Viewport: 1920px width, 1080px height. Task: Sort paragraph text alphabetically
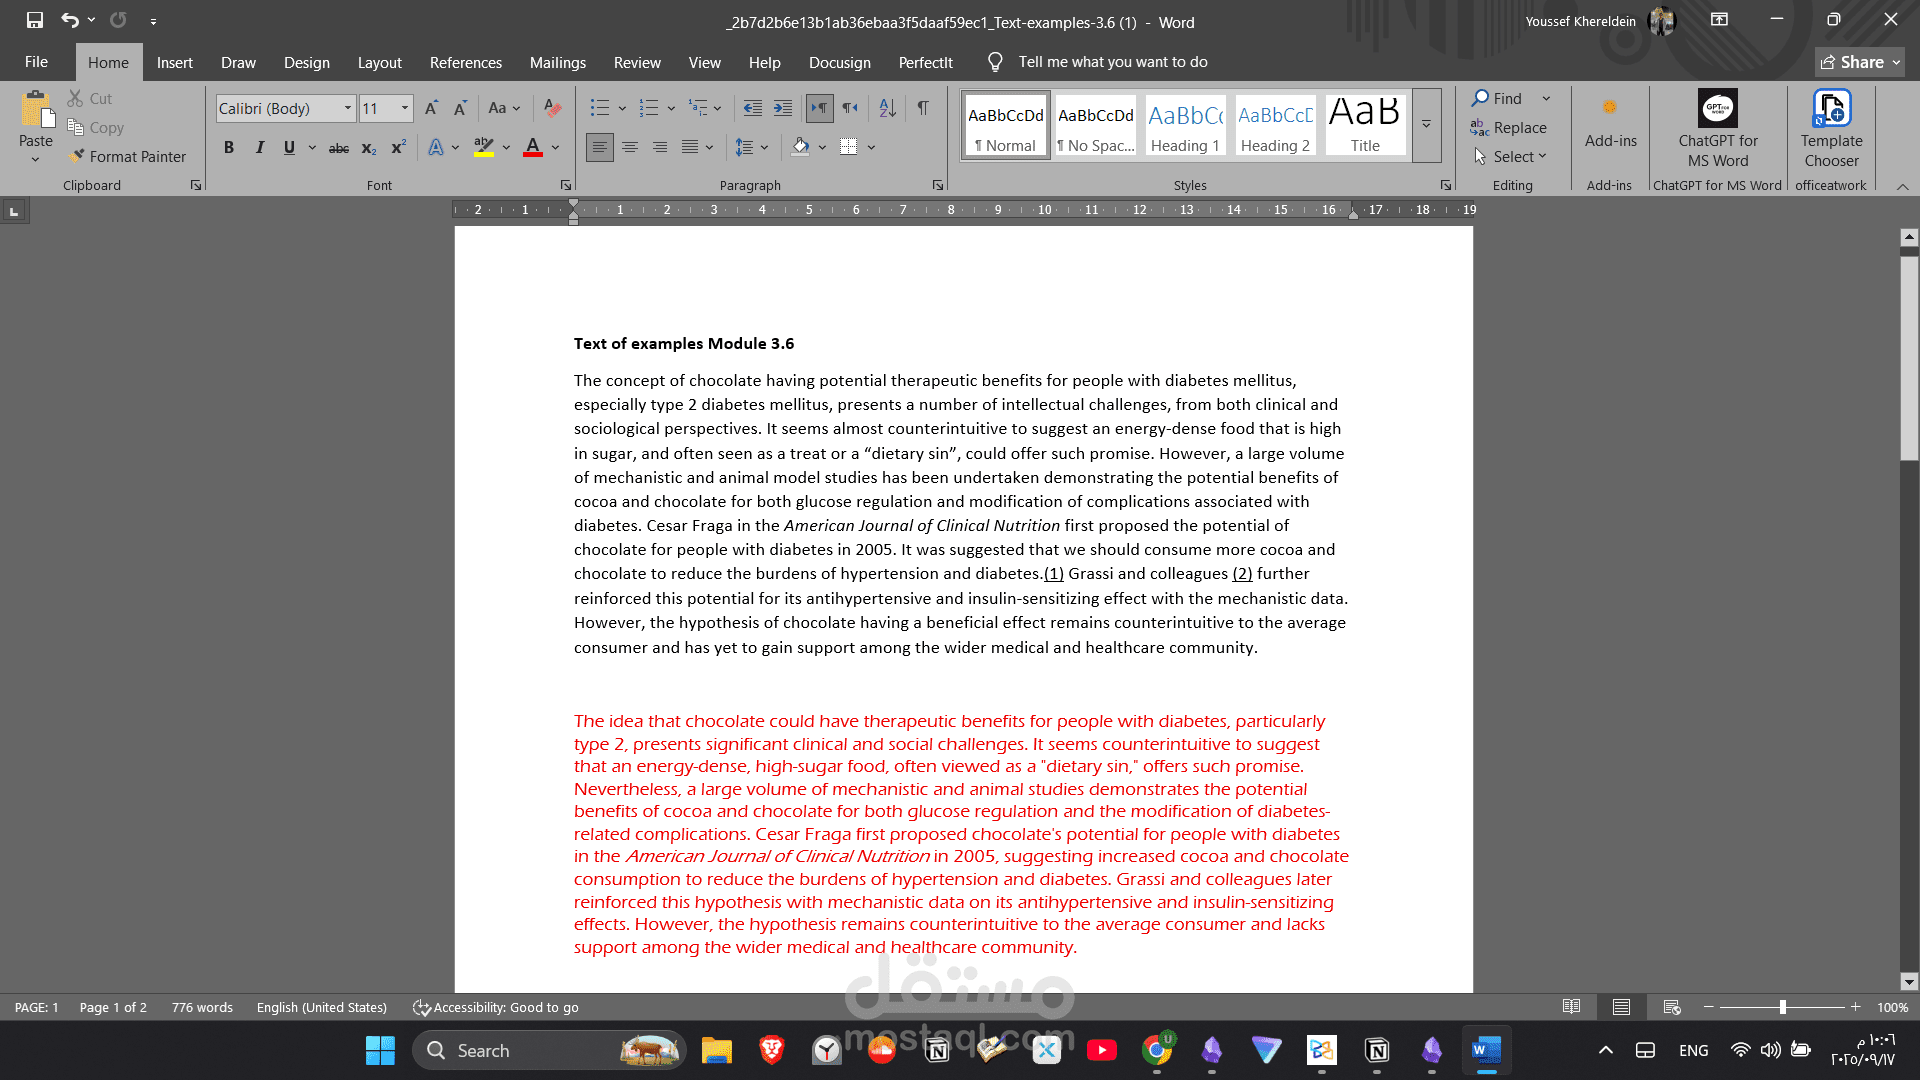pos(888,108)
